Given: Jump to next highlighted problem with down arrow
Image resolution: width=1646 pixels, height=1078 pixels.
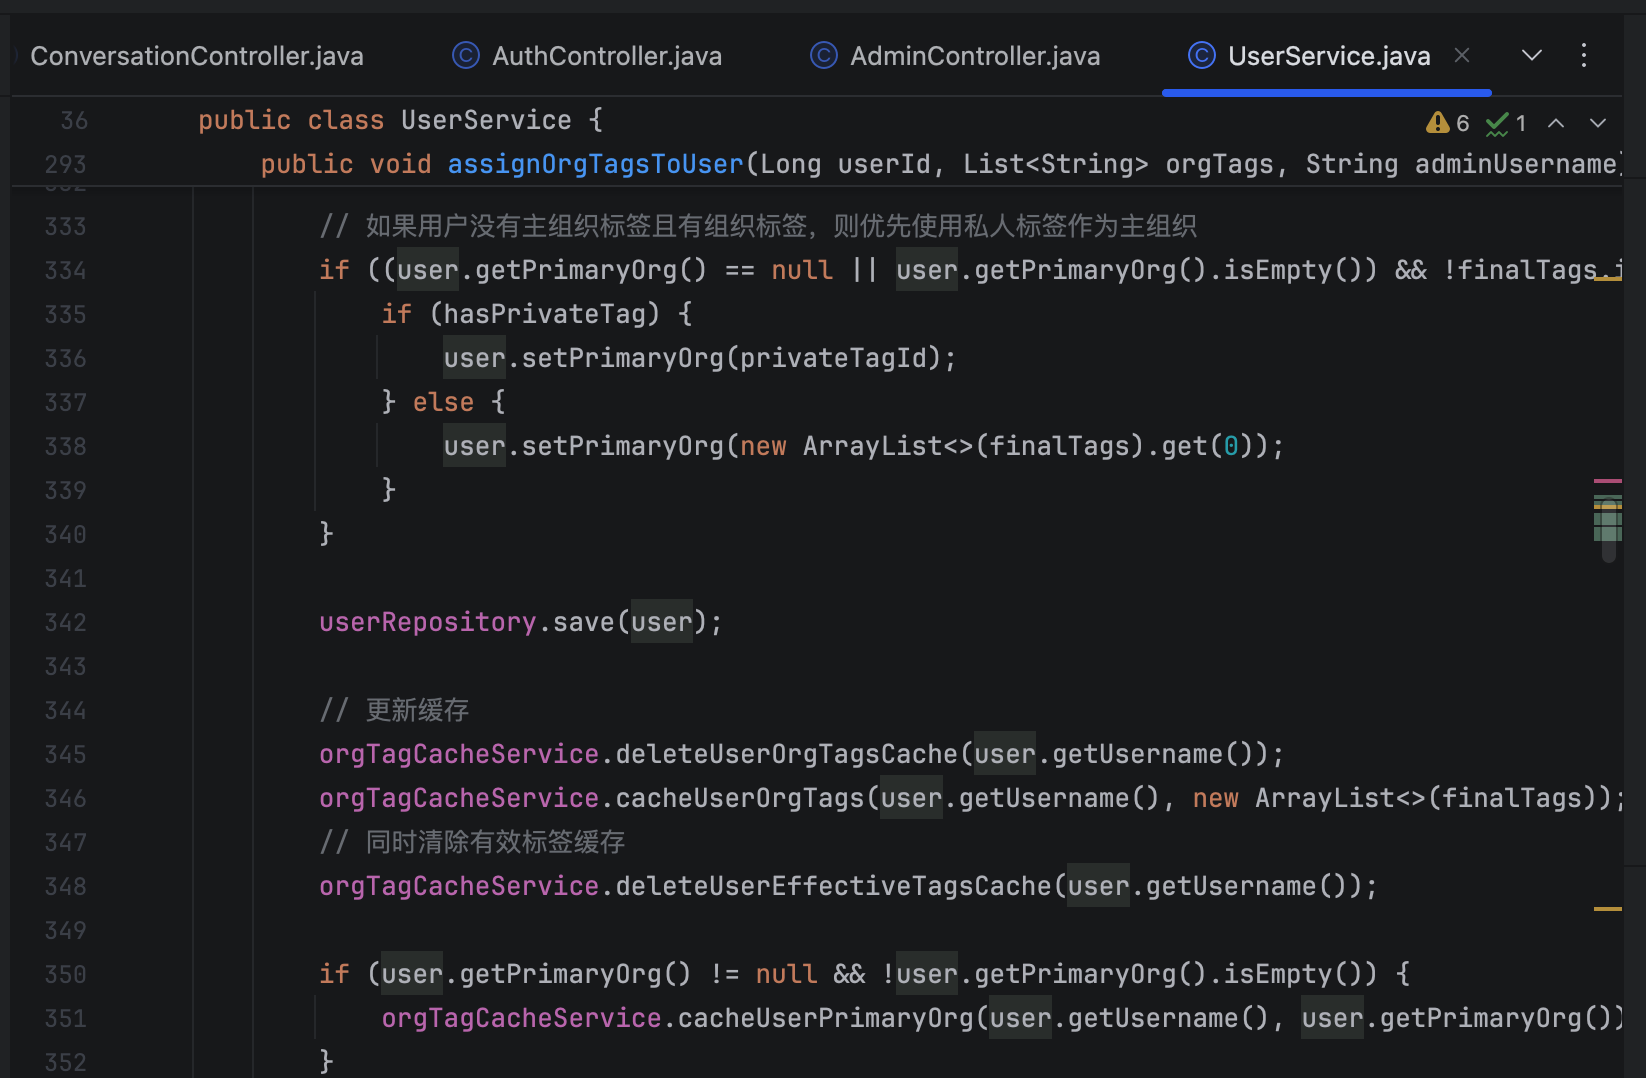Looking at the screenshot, I should (x=1598, y=123).
